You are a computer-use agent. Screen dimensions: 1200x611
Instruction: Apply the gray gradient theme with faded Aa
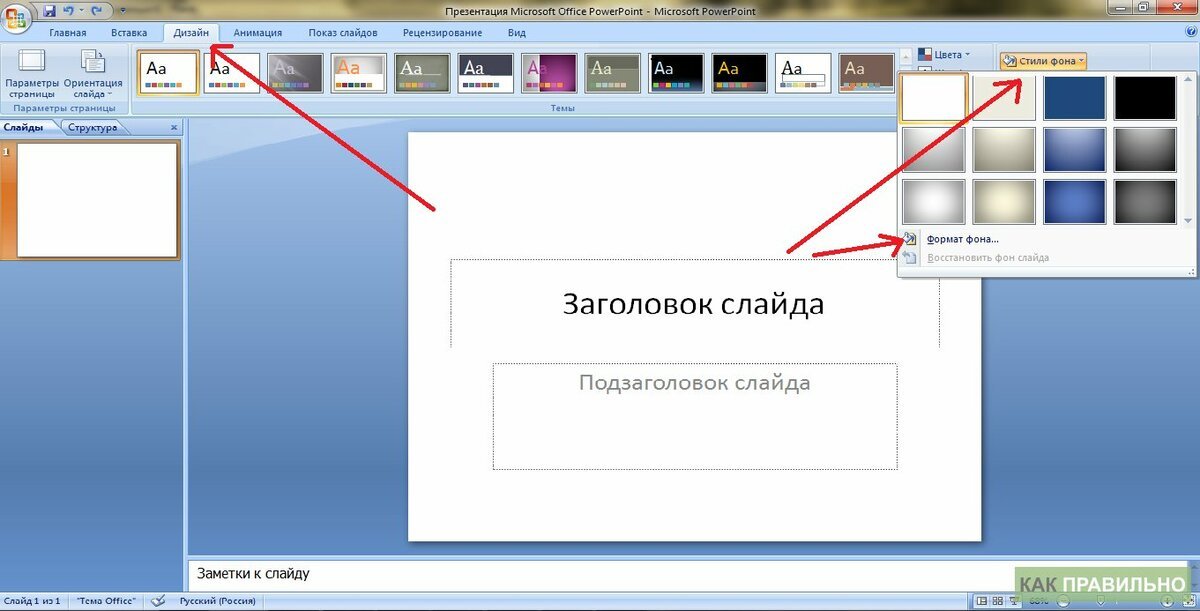coord(295,73)
